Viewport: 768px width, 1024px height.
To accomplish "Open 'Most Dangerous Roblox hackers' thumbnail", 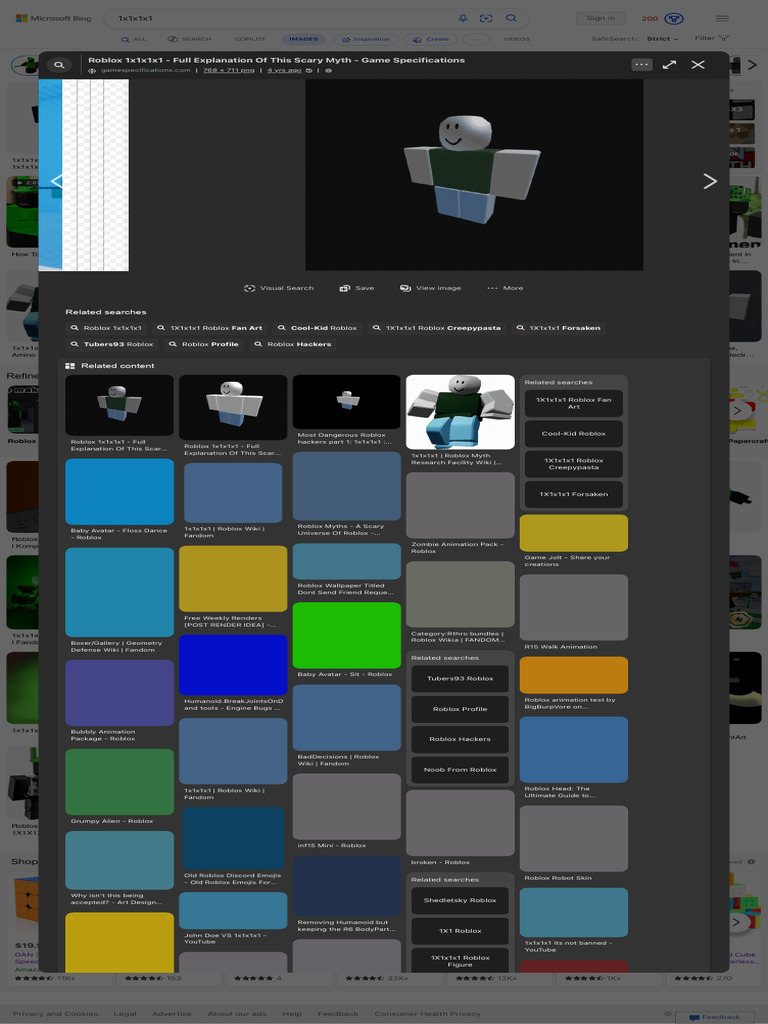I will 346,402.
